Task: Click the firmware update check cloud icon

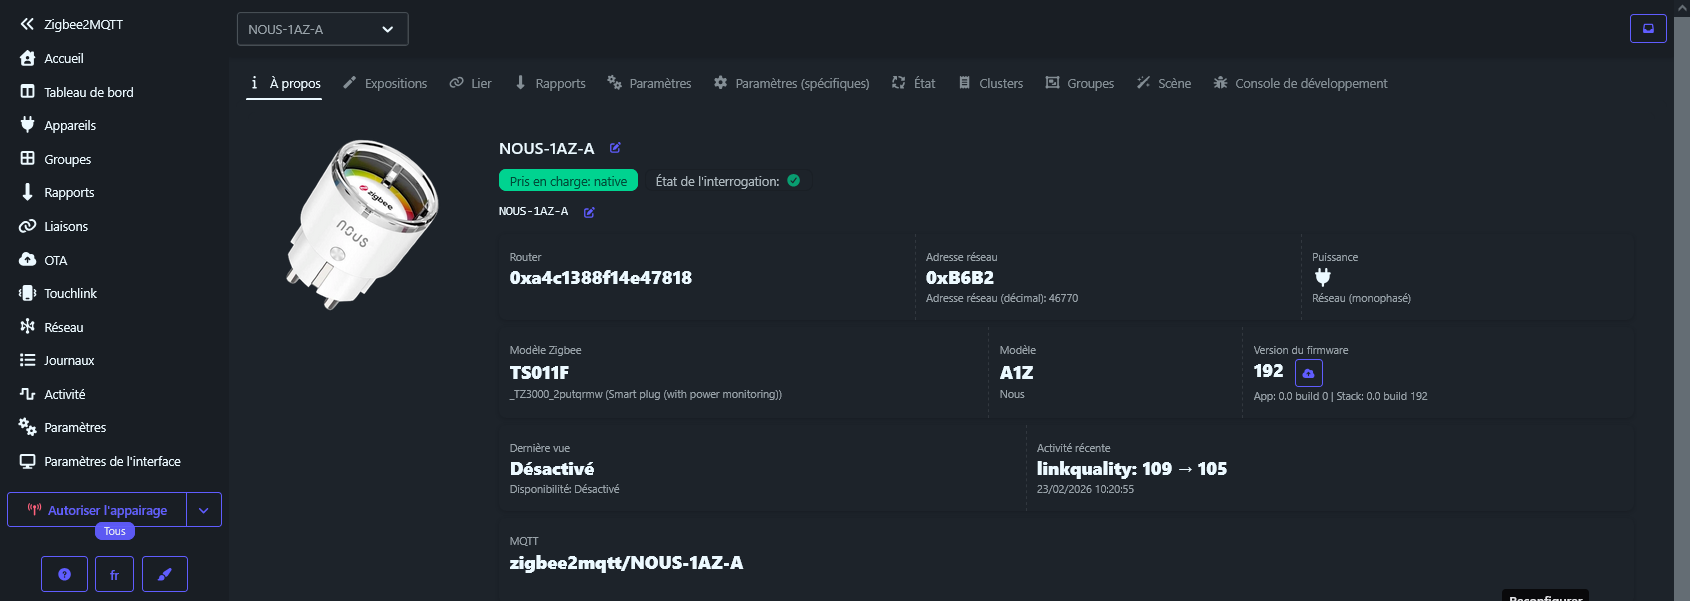Action: [x=1308, y=373]
